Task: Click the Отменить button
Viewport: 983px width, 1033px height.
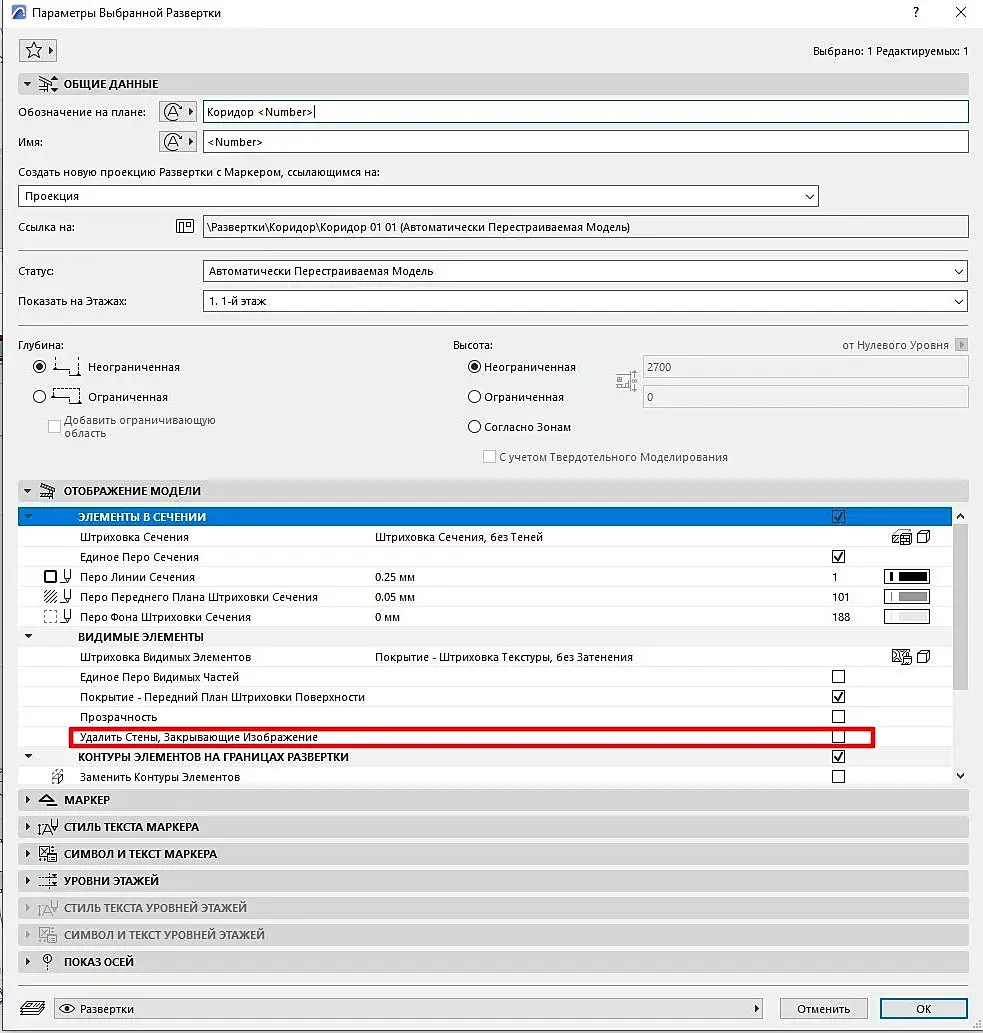Action: click(824, 1009)
